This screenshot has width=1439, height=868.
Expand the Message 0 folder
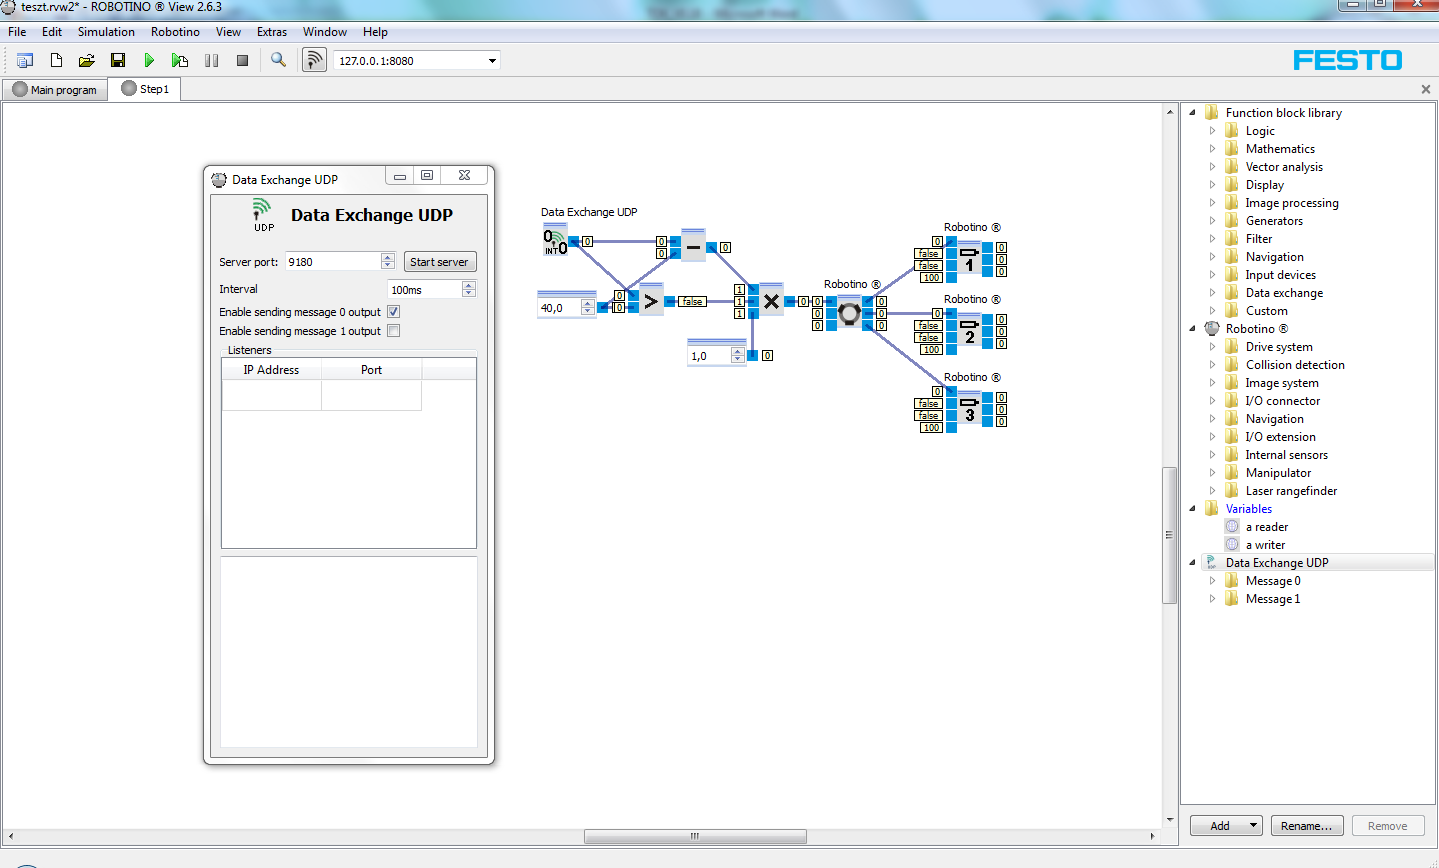pos(1212,581)
